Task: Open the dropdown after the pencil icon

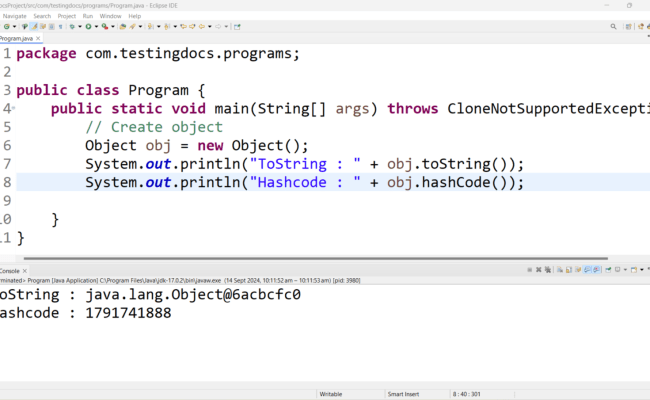Action: pyautogui.click(x=140, y=27)
